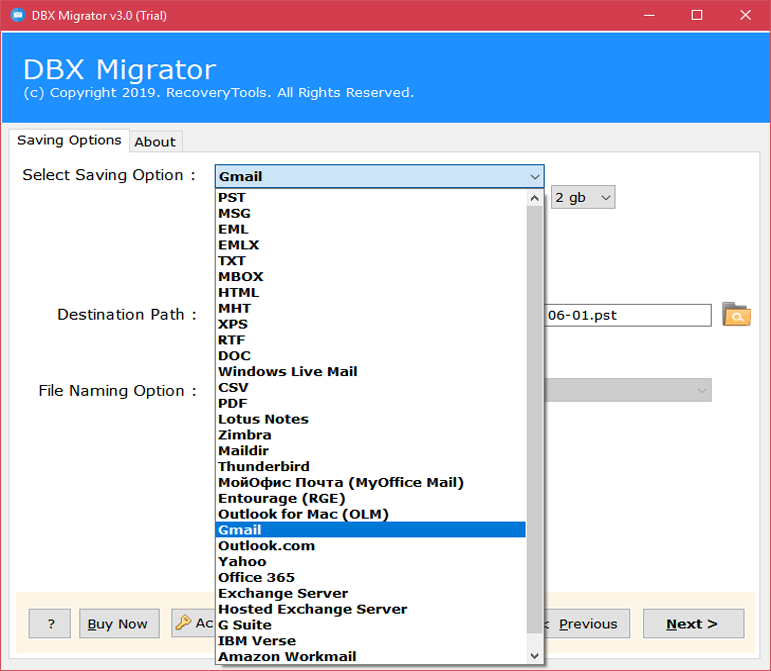Pick MBOX in the dropdown list

[x=371, y=276]
